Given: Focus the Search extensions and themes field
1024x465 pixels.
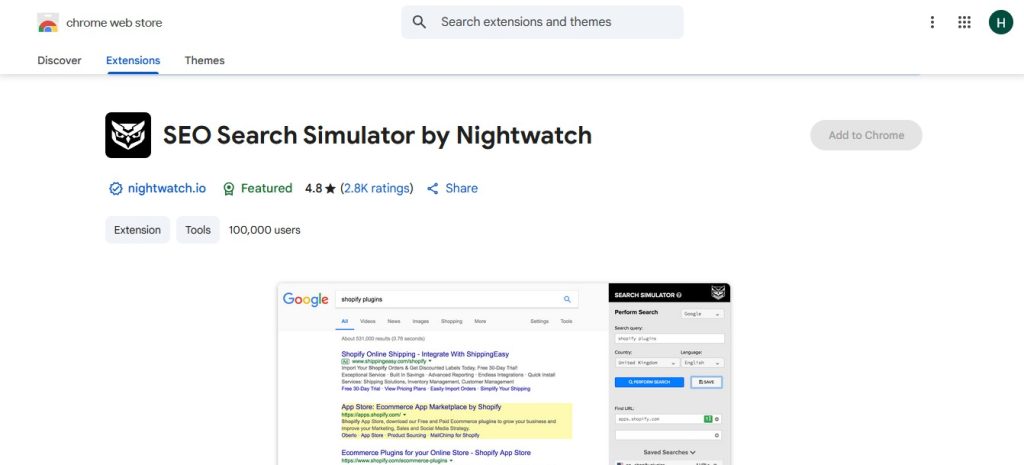Looking at the screenshot, I should pyautogui.click(x=542, y=22).
